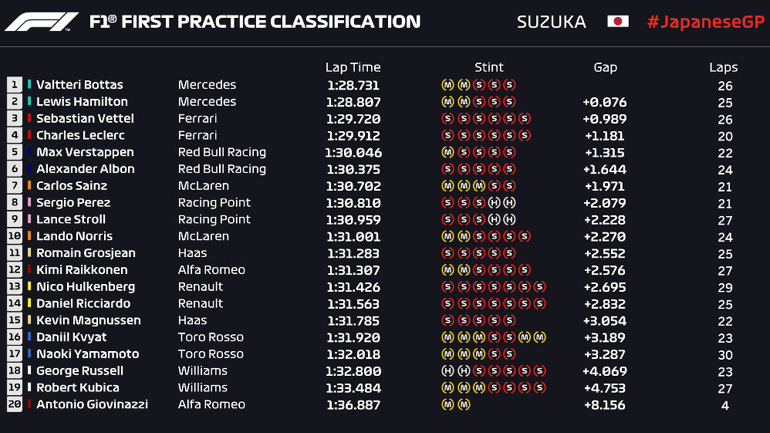Click Vettel's first soft tyre icon
770x433 pixels.
[x=447, y=119]
